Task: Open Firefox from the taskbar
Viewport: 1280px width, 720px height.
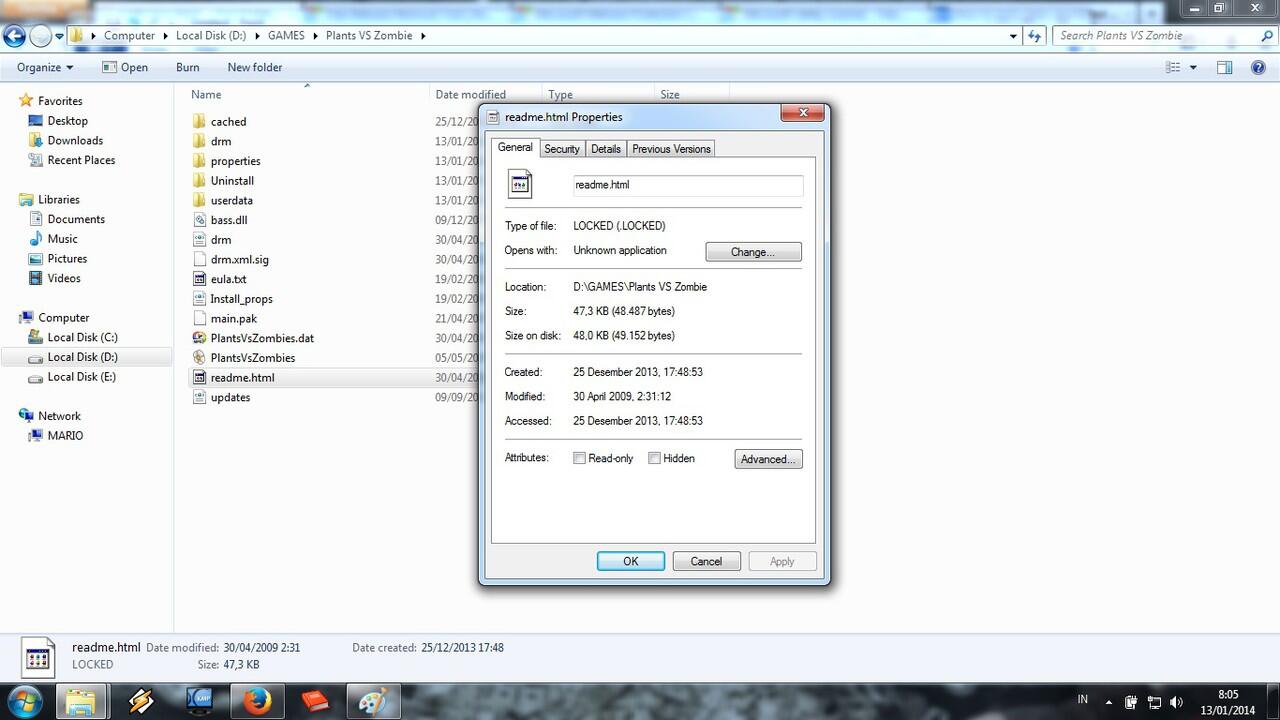Action: tap(257, 701)
